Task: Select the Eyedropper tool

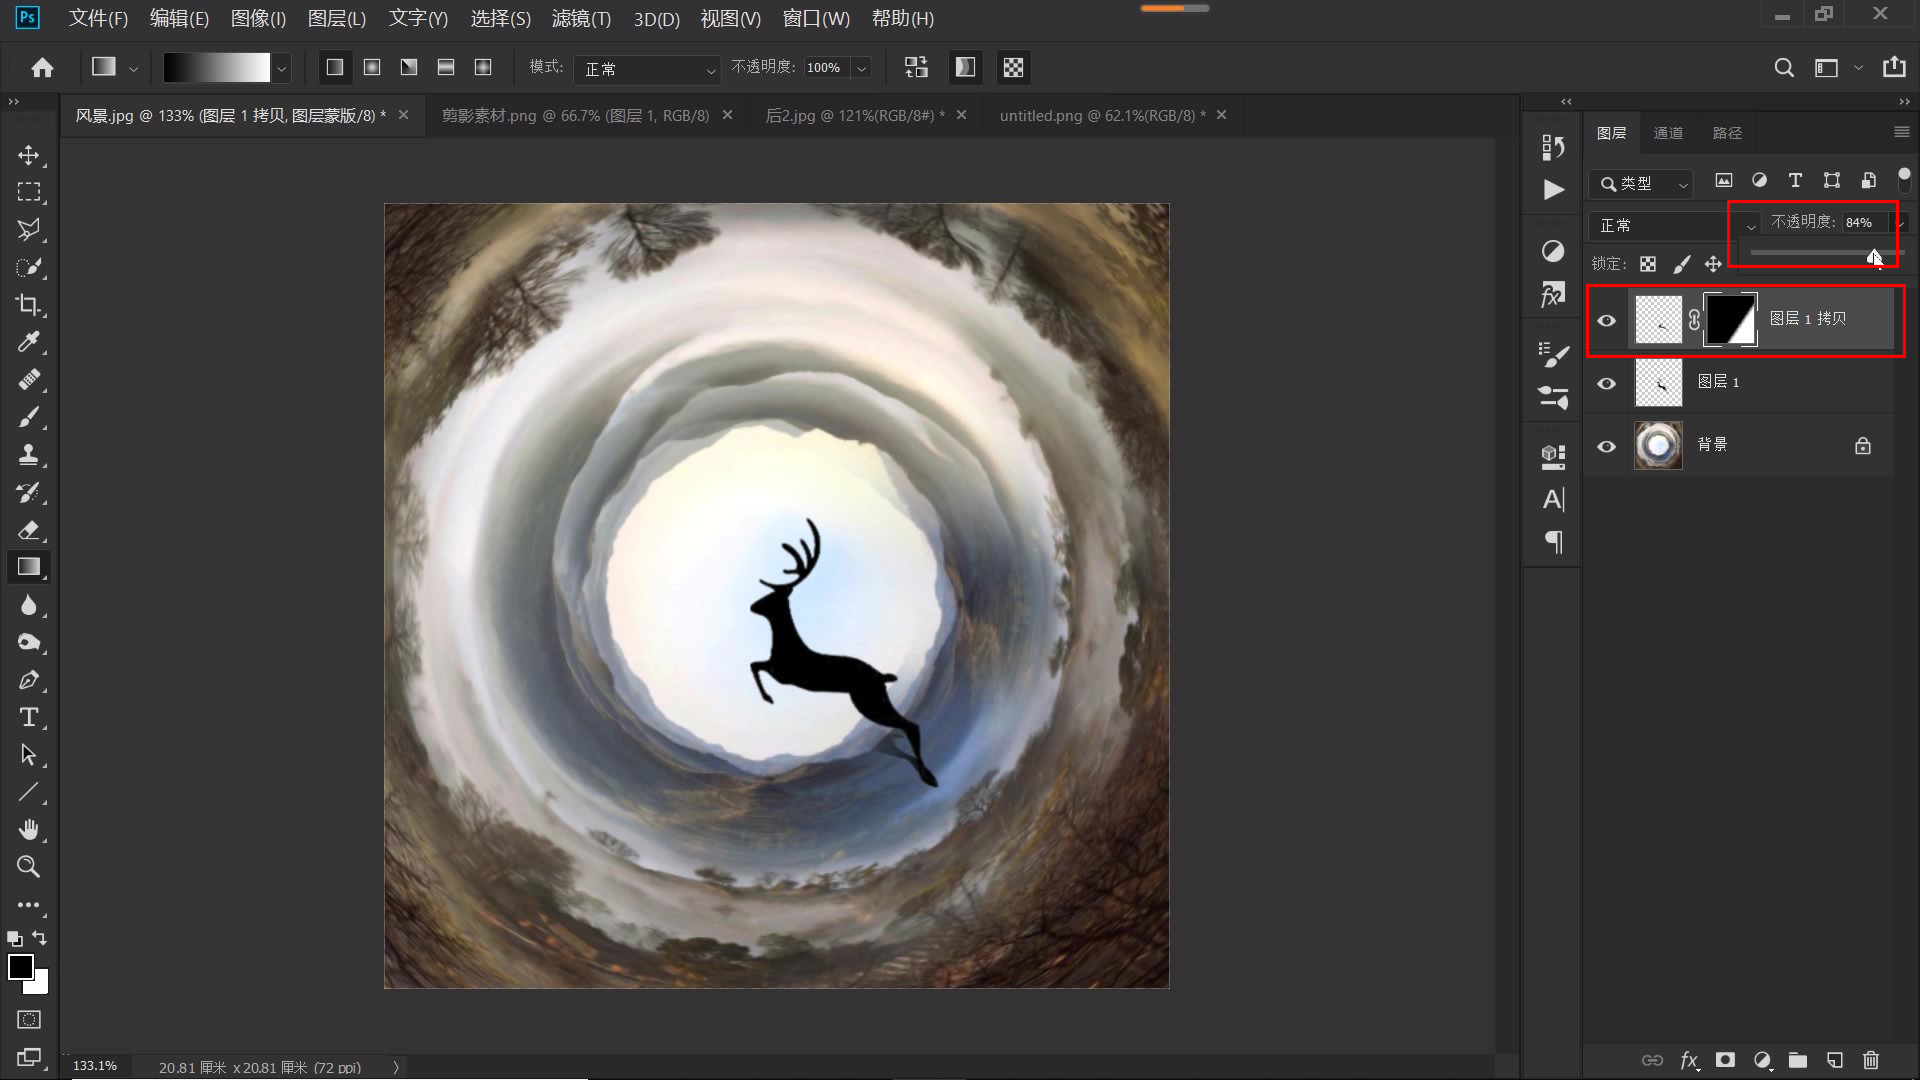Action: pyautogui.click(x=28, y=343)
